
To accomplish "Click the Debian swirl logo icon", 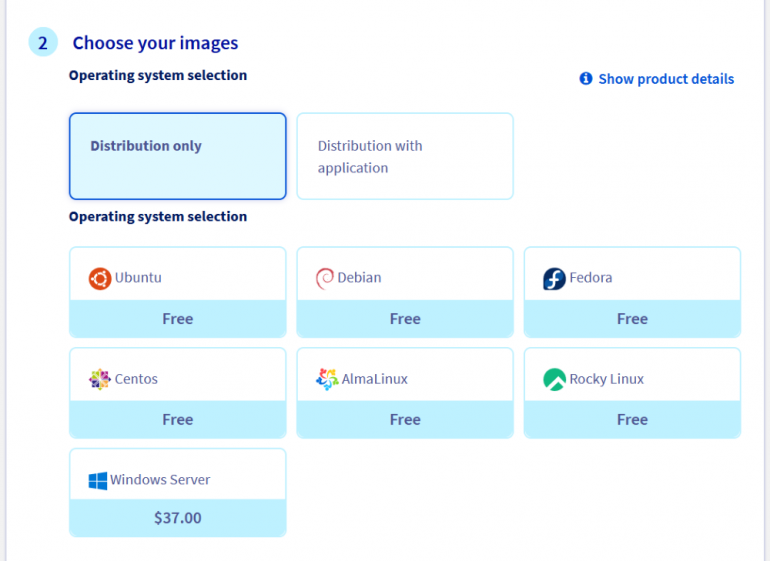I will [x=325, y=278].
